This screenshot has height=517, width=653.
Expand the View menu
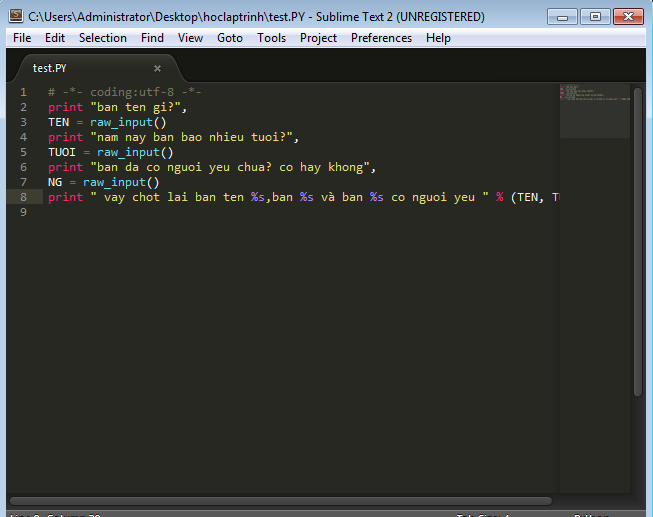pos(190,38)
